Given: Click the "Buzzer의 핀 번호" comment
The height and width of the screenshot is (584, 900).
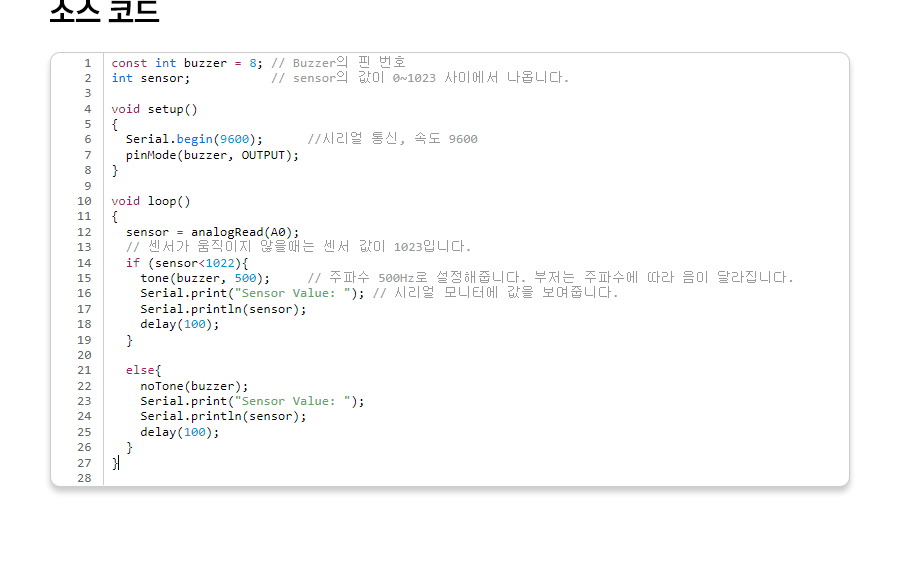Looking at the screenshot, I should click(x=348, y=63).
